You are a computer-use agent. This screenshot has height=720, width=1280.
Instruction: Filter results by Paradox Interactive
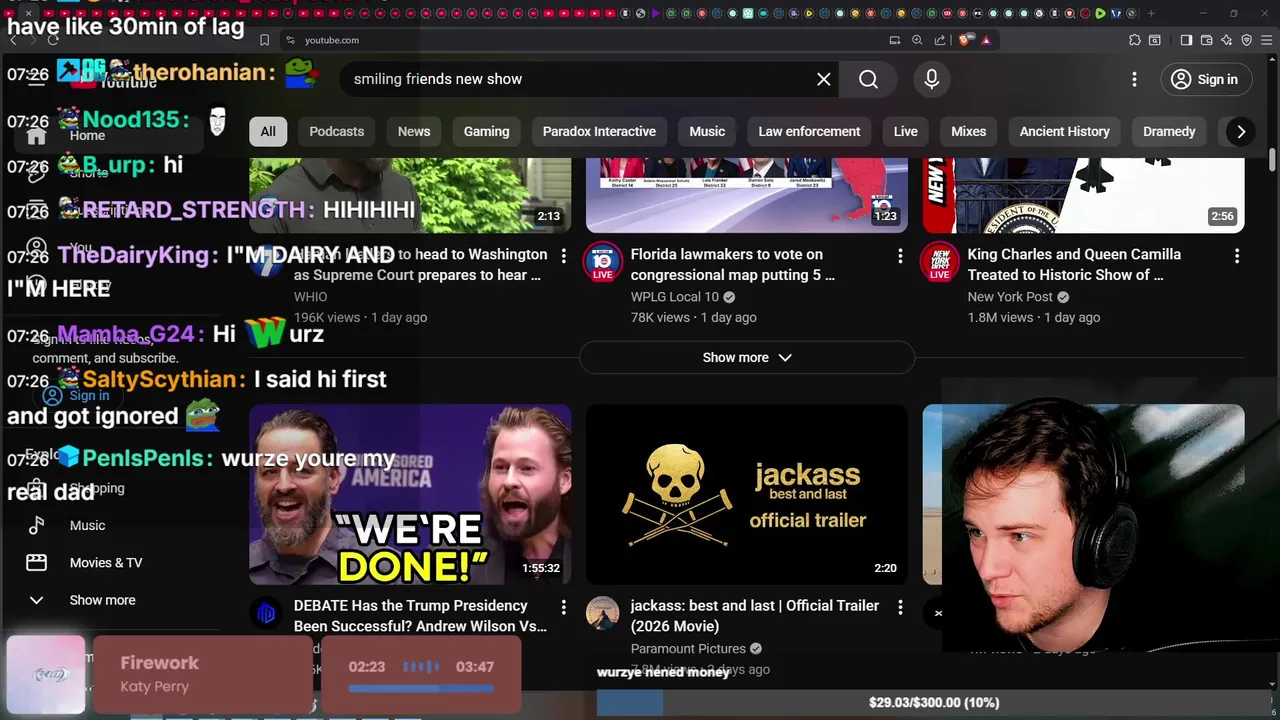pos(599,131)
